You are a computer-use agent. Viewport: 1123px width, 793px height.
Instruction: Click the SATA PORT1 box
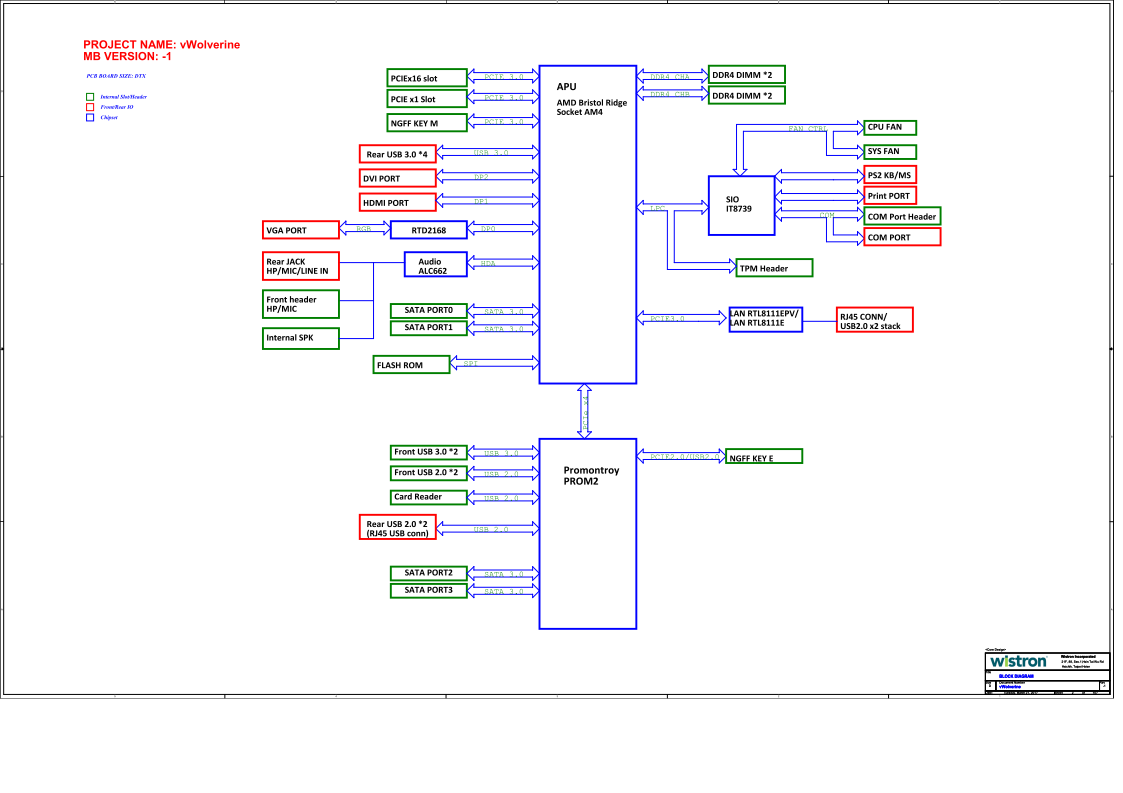click(x=428, y=327)
